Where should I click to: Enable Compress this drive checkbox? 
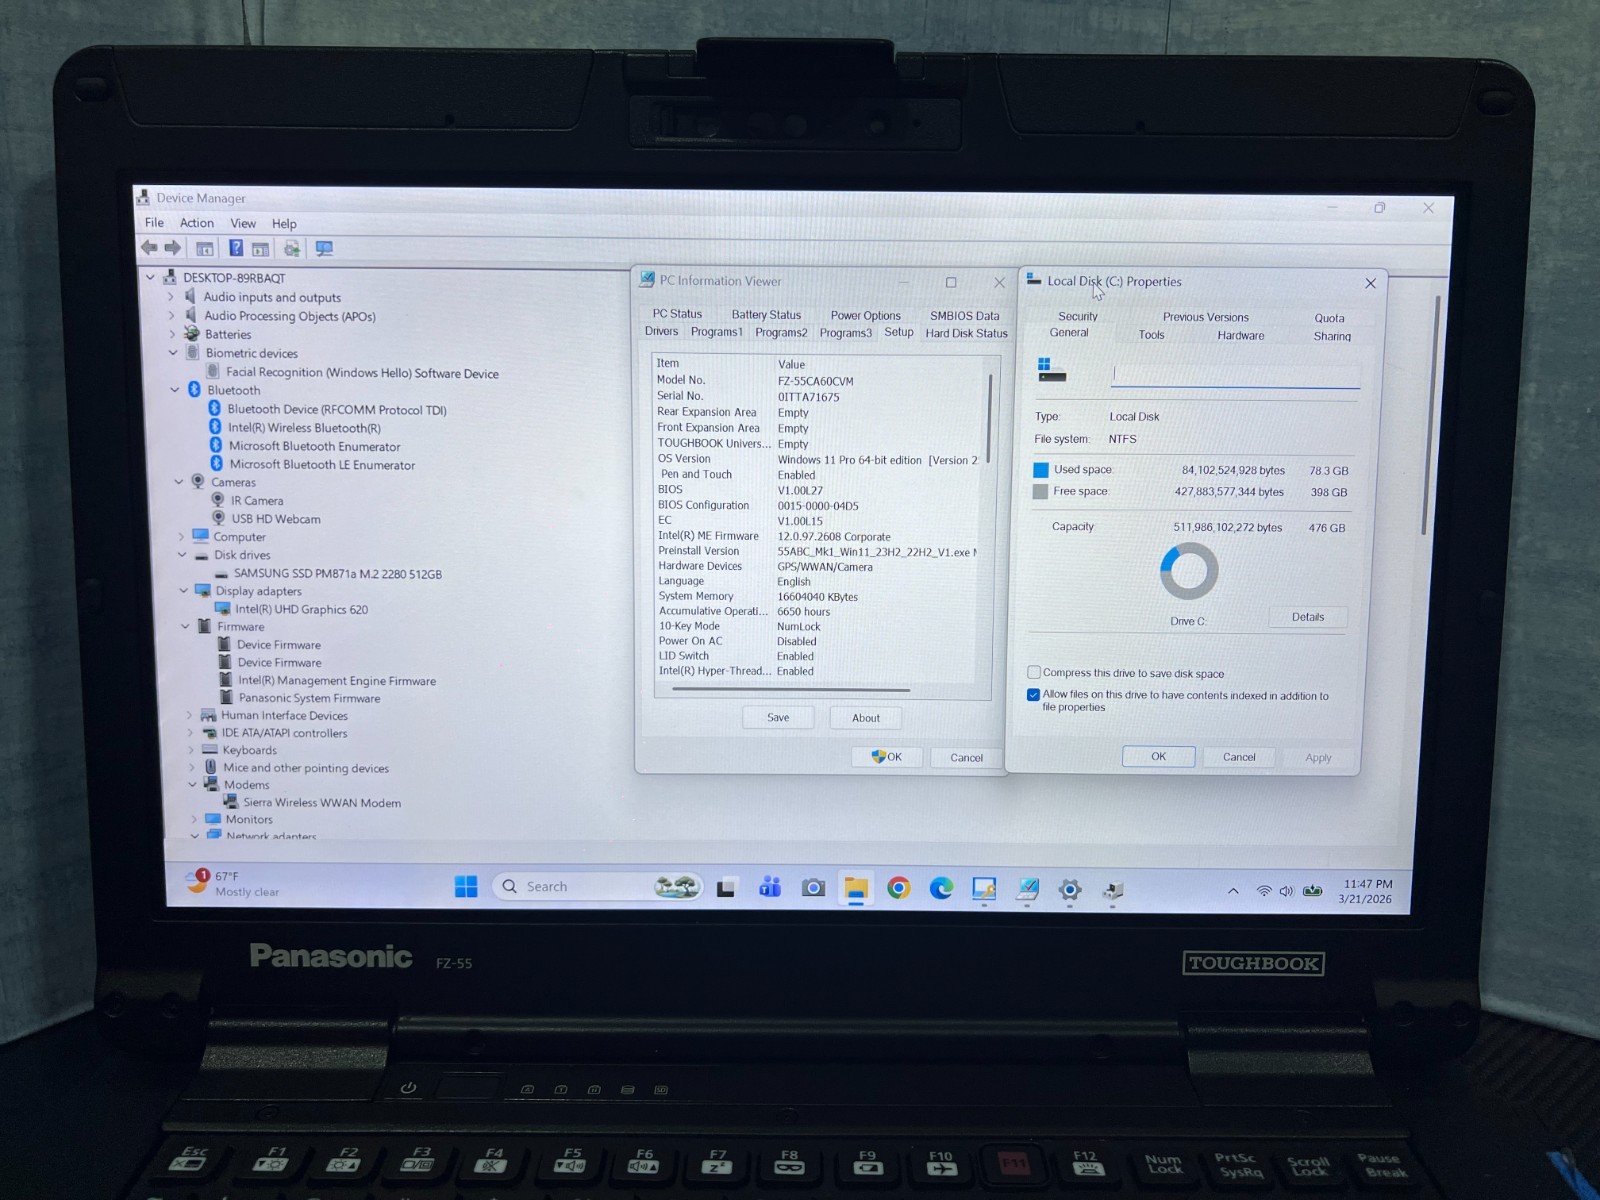pyautogui.click(x=1034, y=673)
